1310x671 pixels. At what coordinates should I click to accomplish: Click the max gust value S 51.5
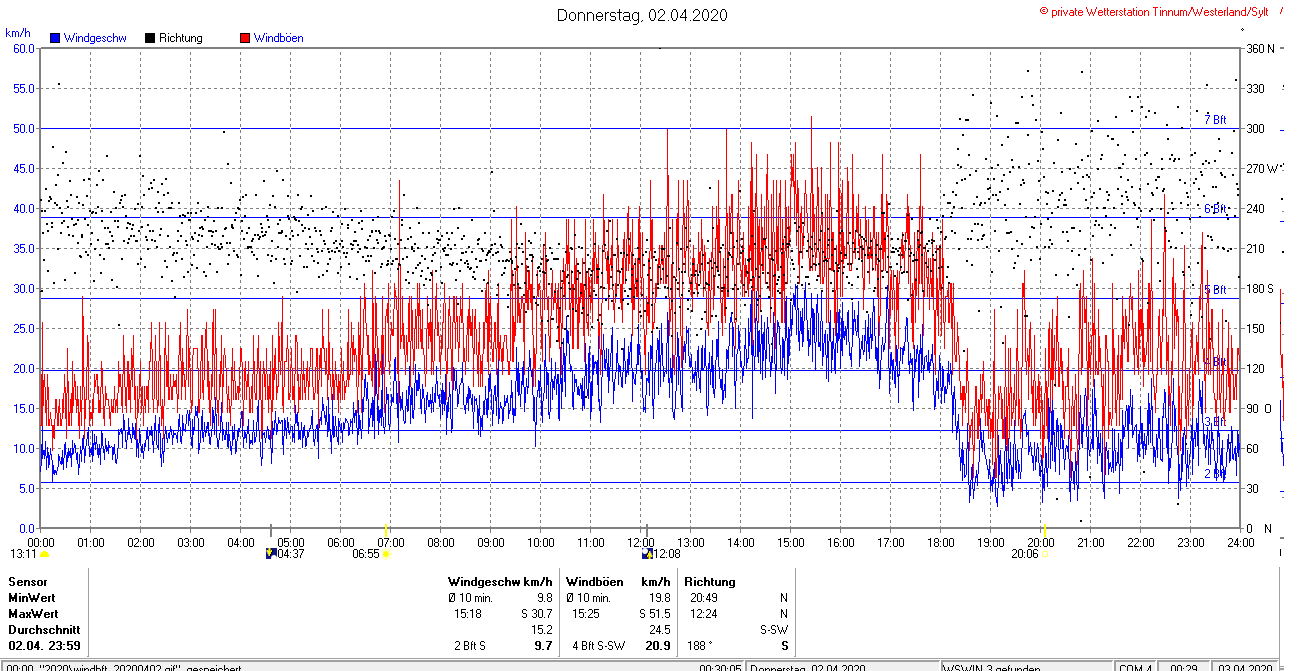[655, 613]
